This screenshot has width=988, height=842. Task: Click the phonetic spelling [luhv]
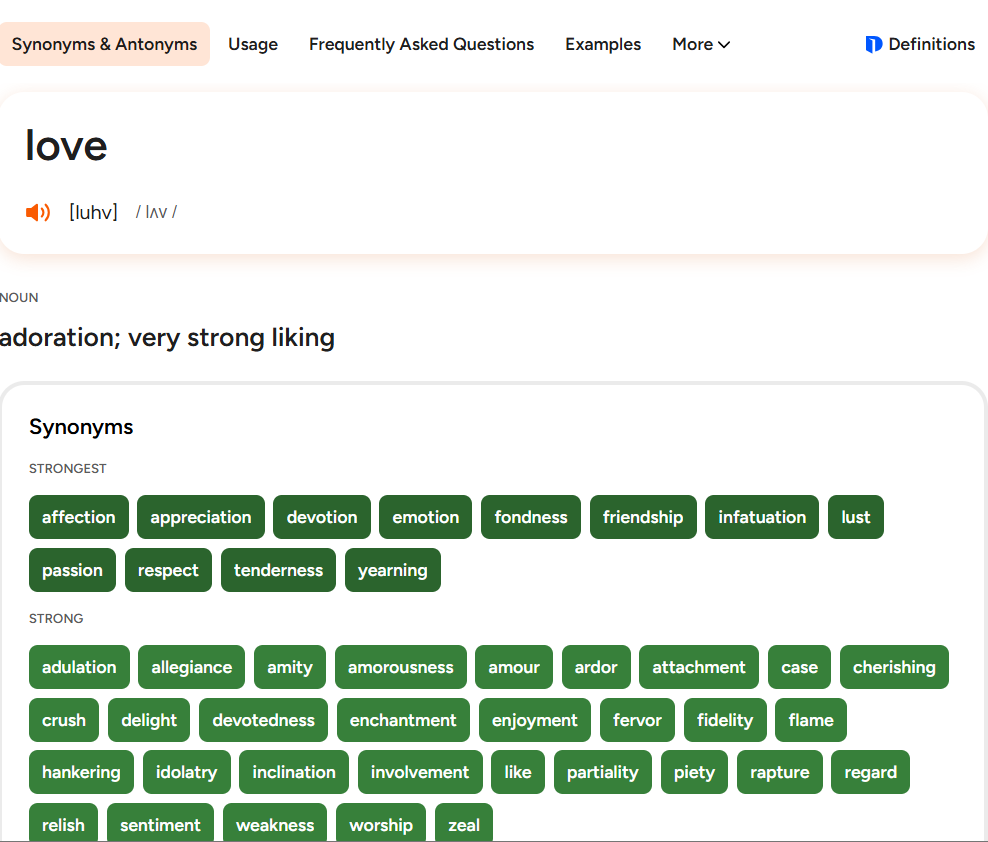click(x=93, y=212)
